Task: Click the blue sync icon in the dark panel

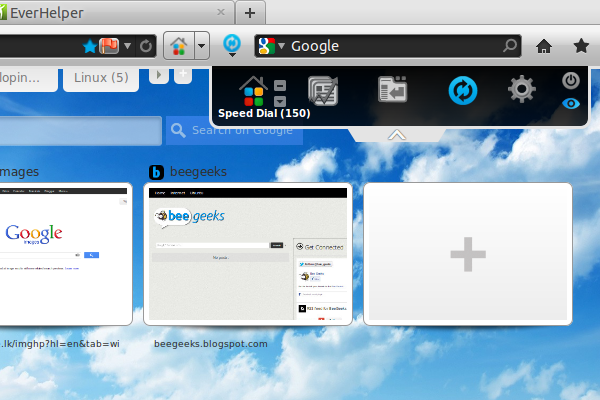Action: [463, 91]
